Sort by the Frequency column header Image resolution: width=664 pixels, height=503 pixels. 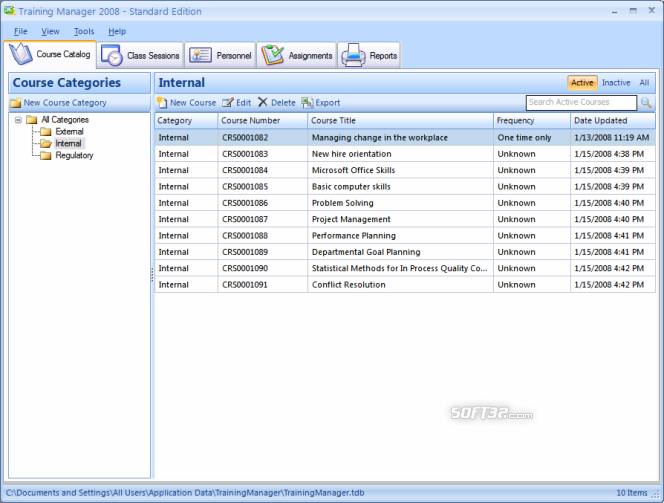532,121
